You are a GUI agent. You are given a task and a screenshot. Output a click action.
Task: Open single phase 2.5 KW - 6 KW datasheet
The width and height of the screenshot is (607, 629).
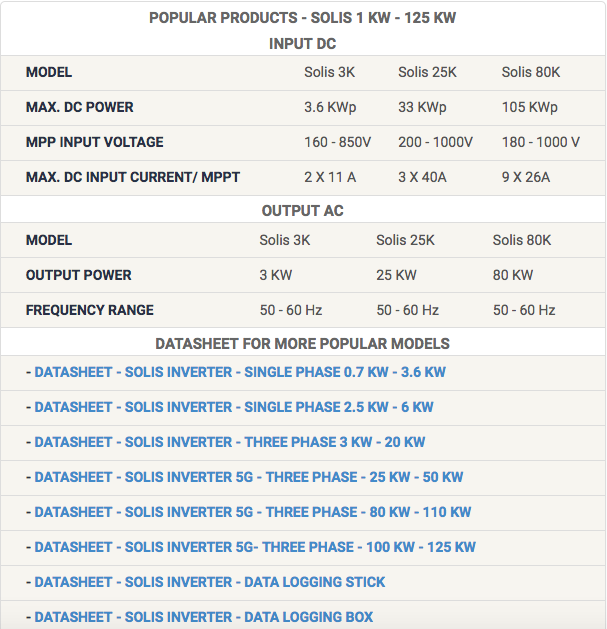click(234, 407)
